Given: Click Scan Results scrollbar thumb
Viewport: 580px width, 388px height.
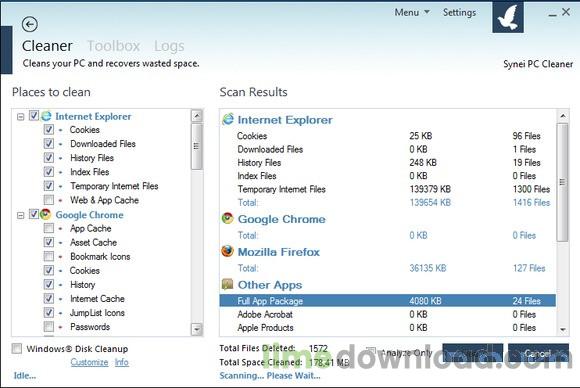Looking at the screenshot, I should point(563,182).
